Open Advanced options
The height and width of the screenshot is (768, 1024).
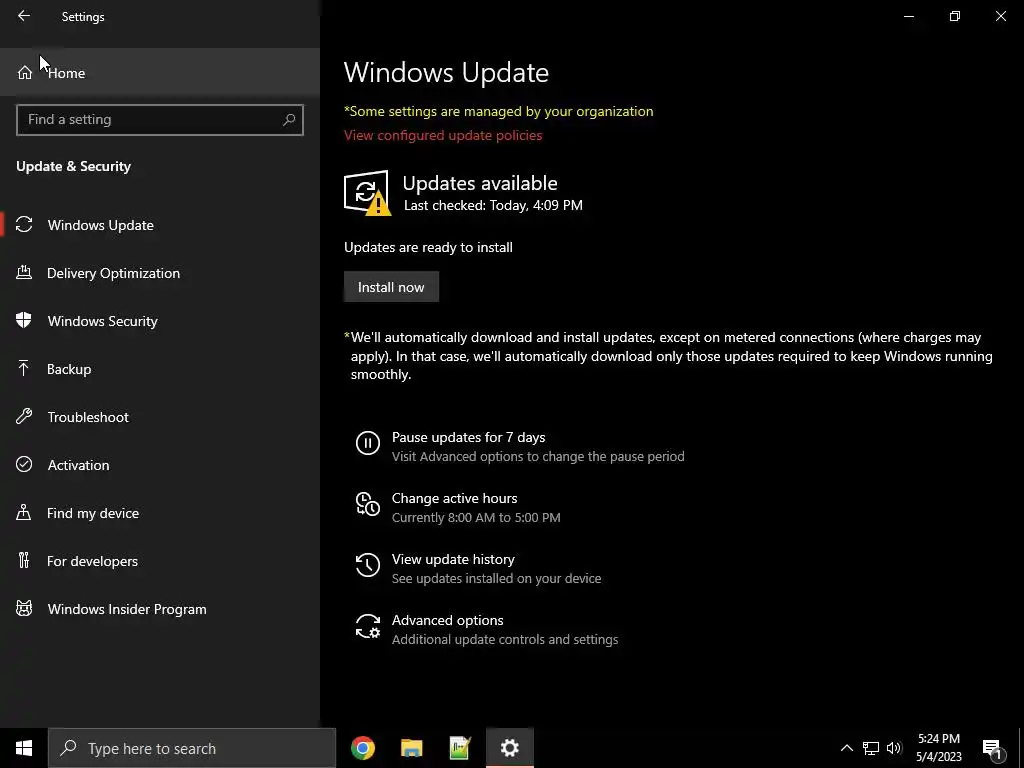(x=447, y=620)
